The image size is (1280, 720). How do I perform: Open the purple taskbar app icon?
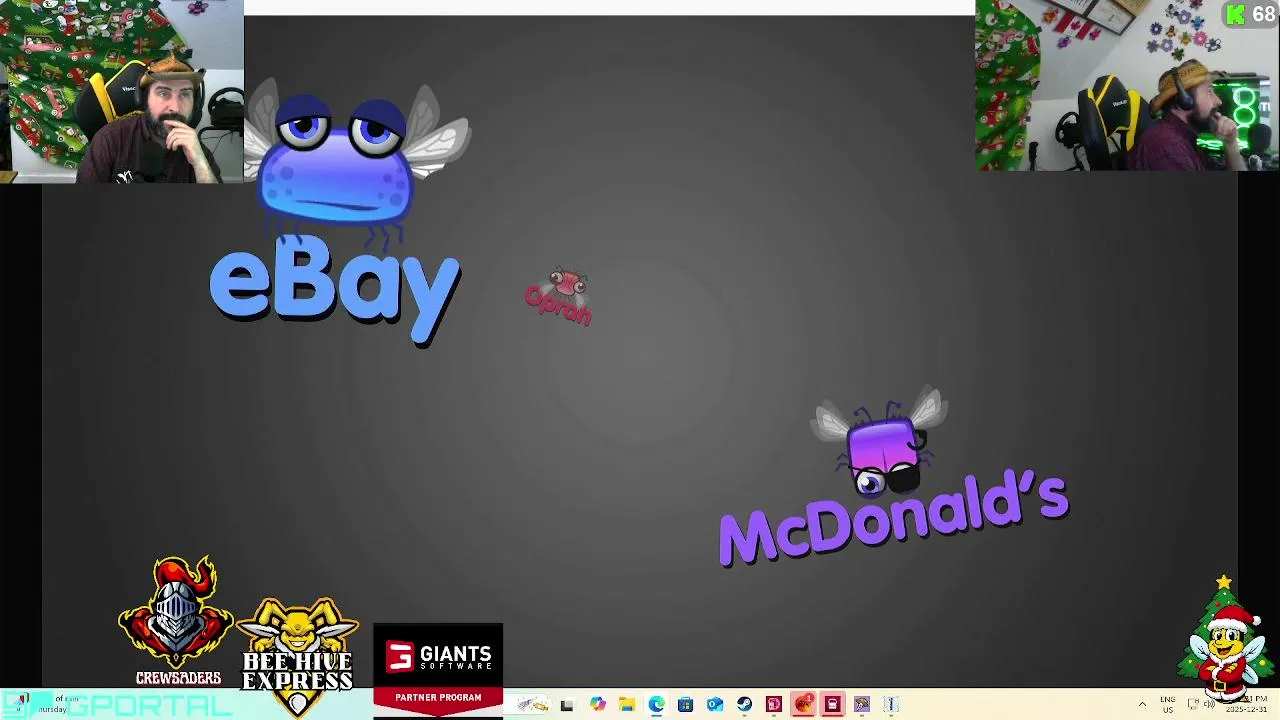tap(862, 705)
